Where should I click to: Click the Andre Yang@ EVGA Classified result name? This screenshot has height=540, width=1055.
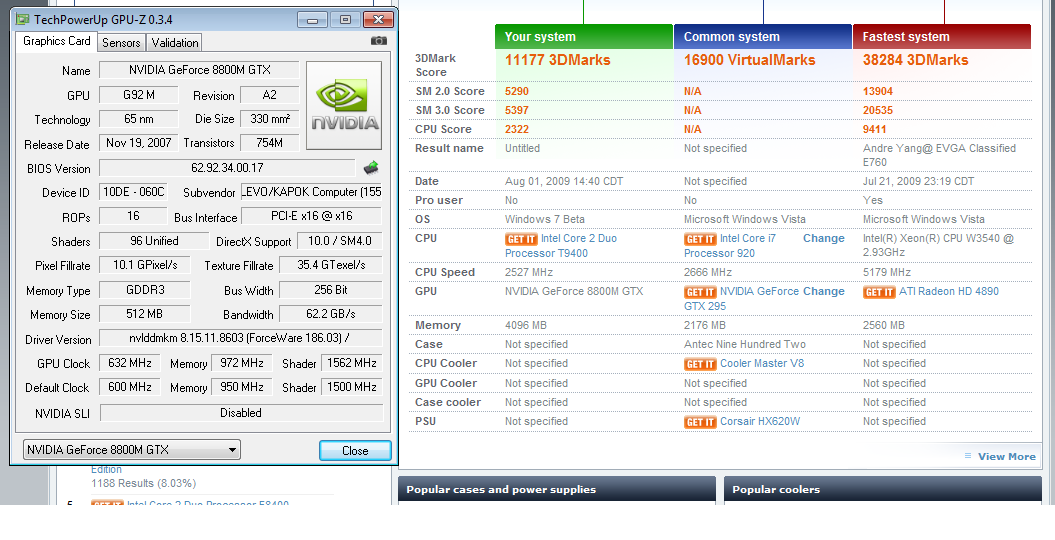click(x=939, y=155)
